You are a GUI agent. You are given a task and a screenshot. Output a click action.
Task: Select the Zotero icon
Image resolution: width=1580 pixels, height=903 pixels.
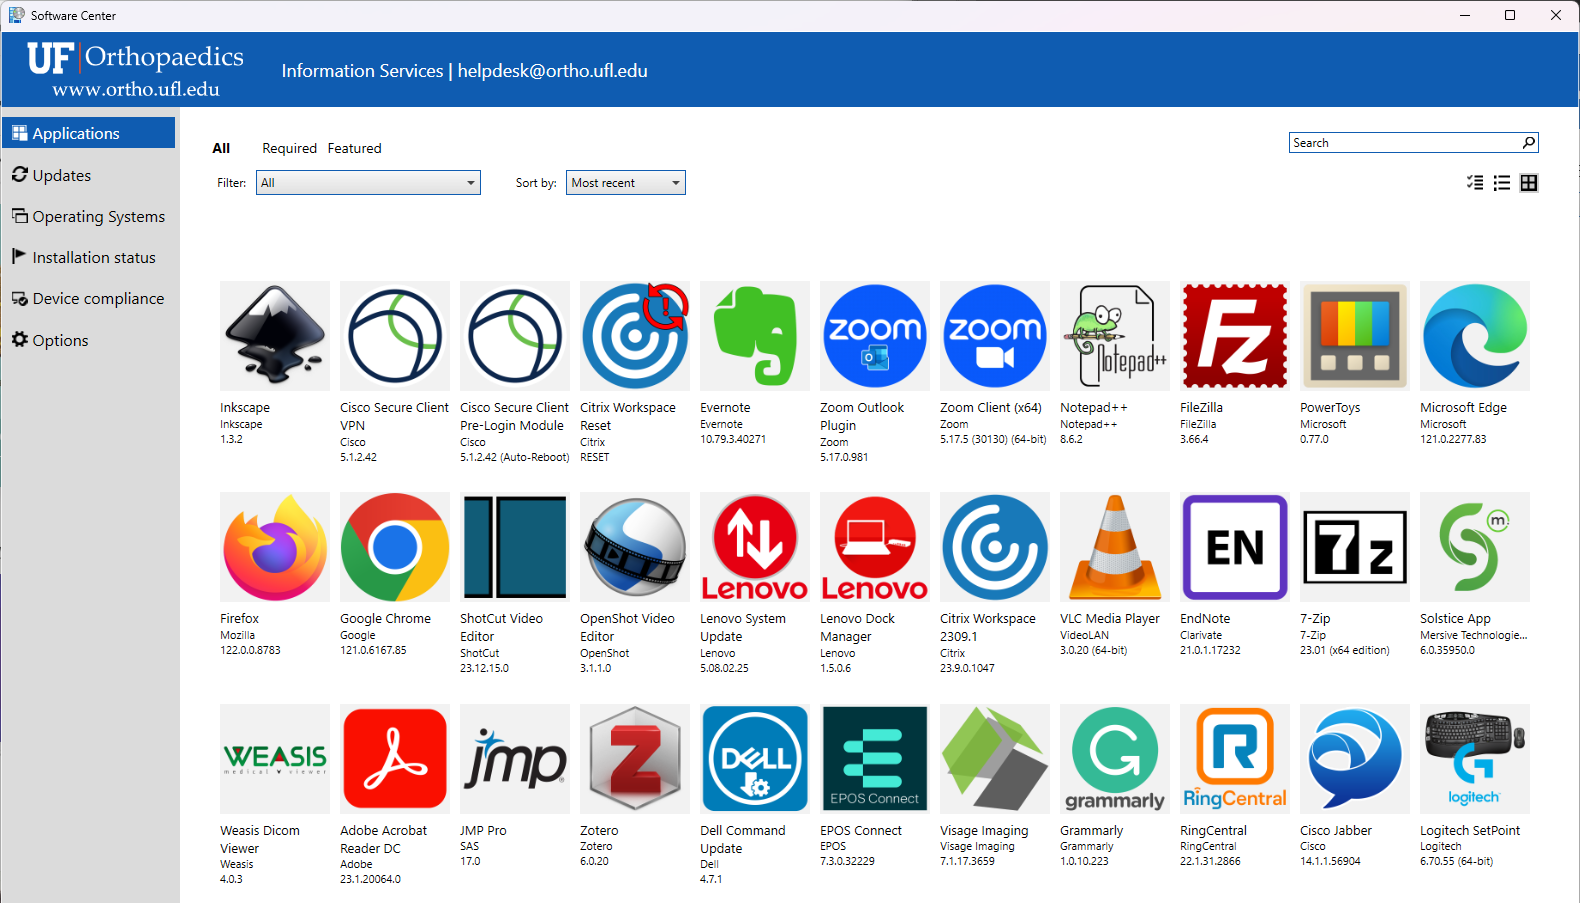point(635,759)
